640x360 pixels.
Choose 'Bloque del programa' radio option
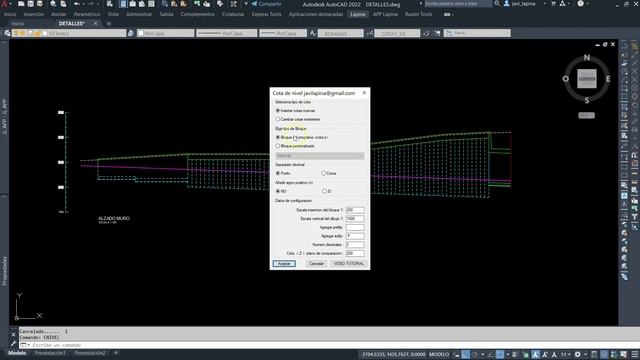[302, 137]
